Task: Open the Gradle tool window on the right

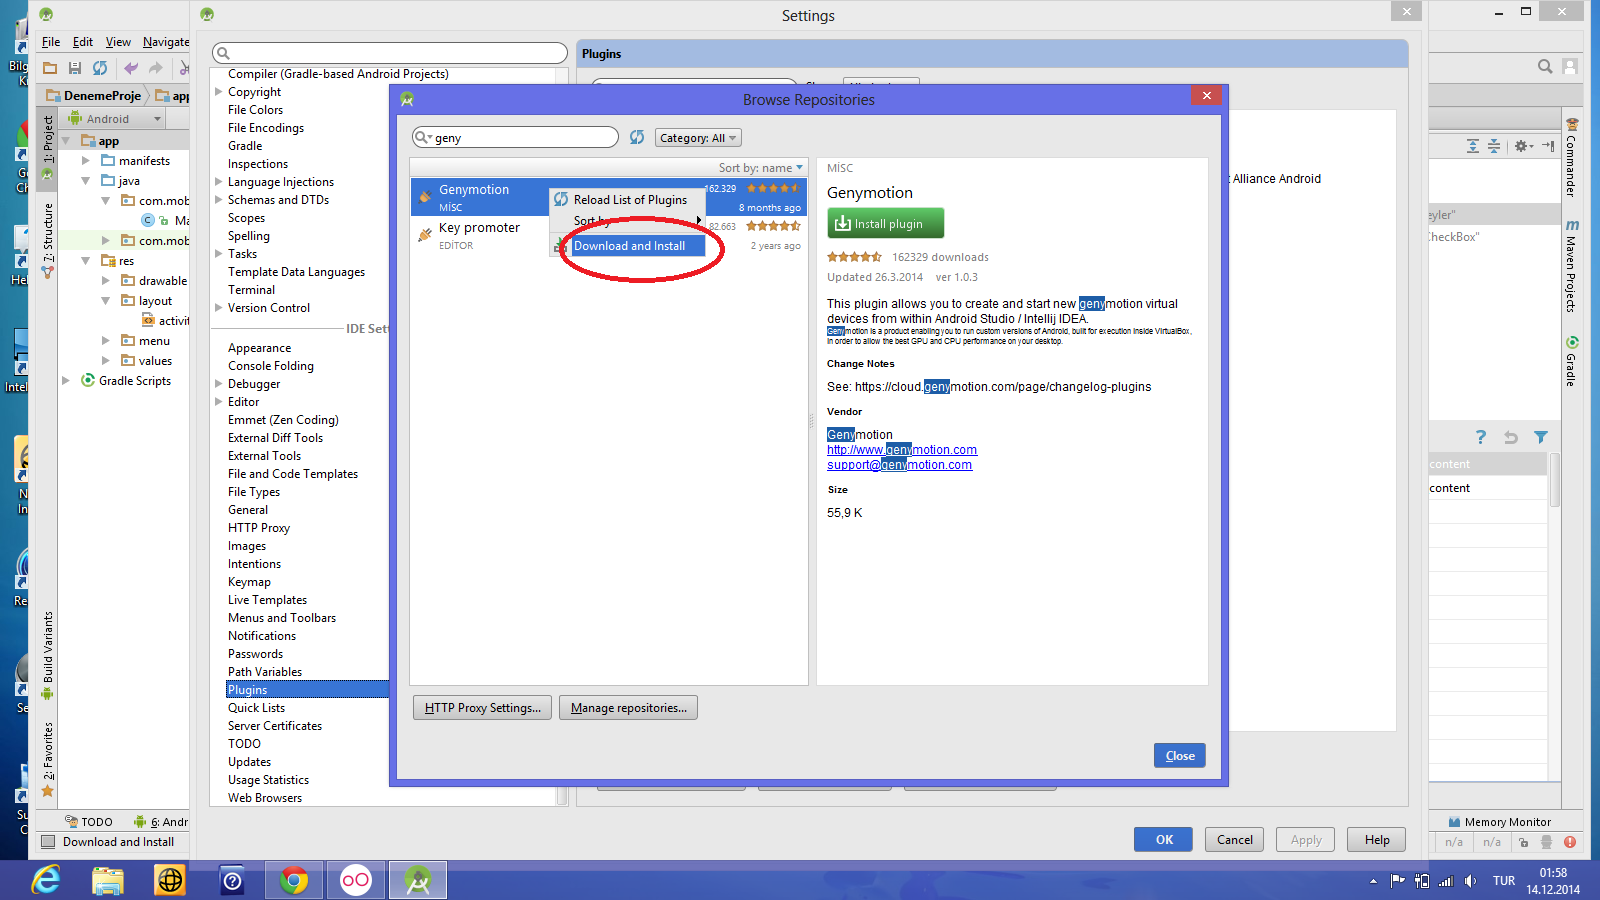Action: (x=1571, y=362)
